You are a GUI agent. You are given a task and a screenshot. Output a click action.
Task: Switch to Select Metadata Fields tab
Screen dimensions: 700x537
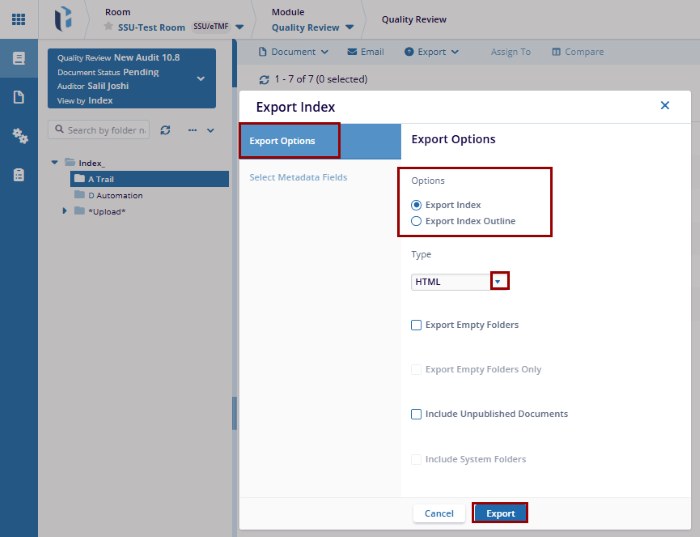click(298, 177)
